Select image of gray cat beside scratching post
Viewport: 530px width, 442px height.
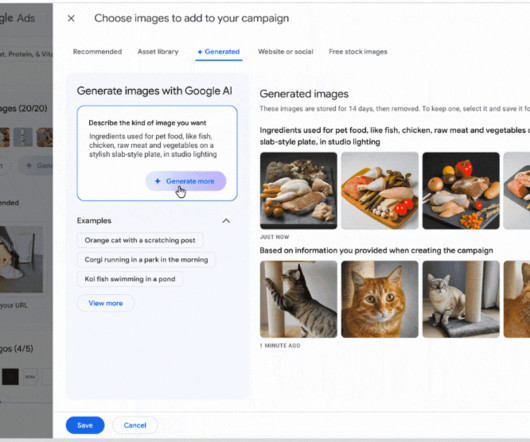(x=461, y=299)
